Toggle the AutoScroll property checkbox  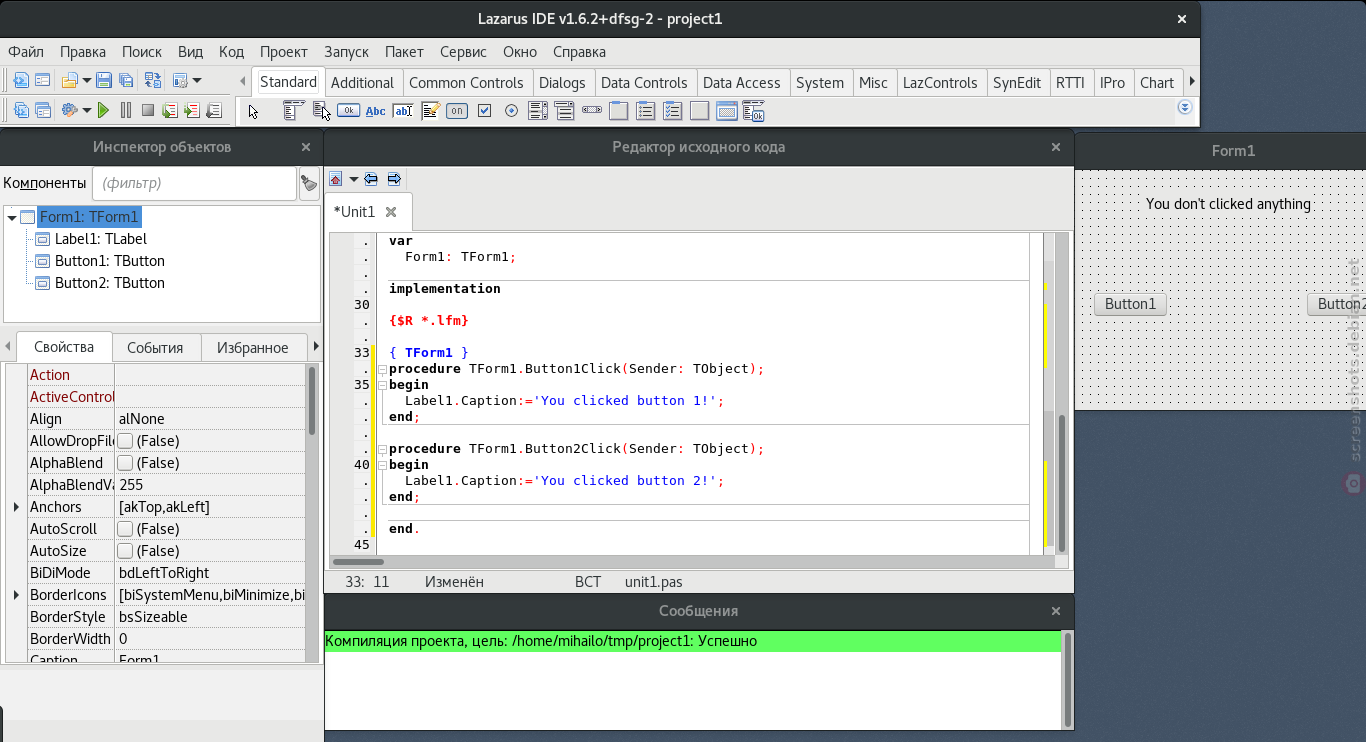[x=125, y=529]
